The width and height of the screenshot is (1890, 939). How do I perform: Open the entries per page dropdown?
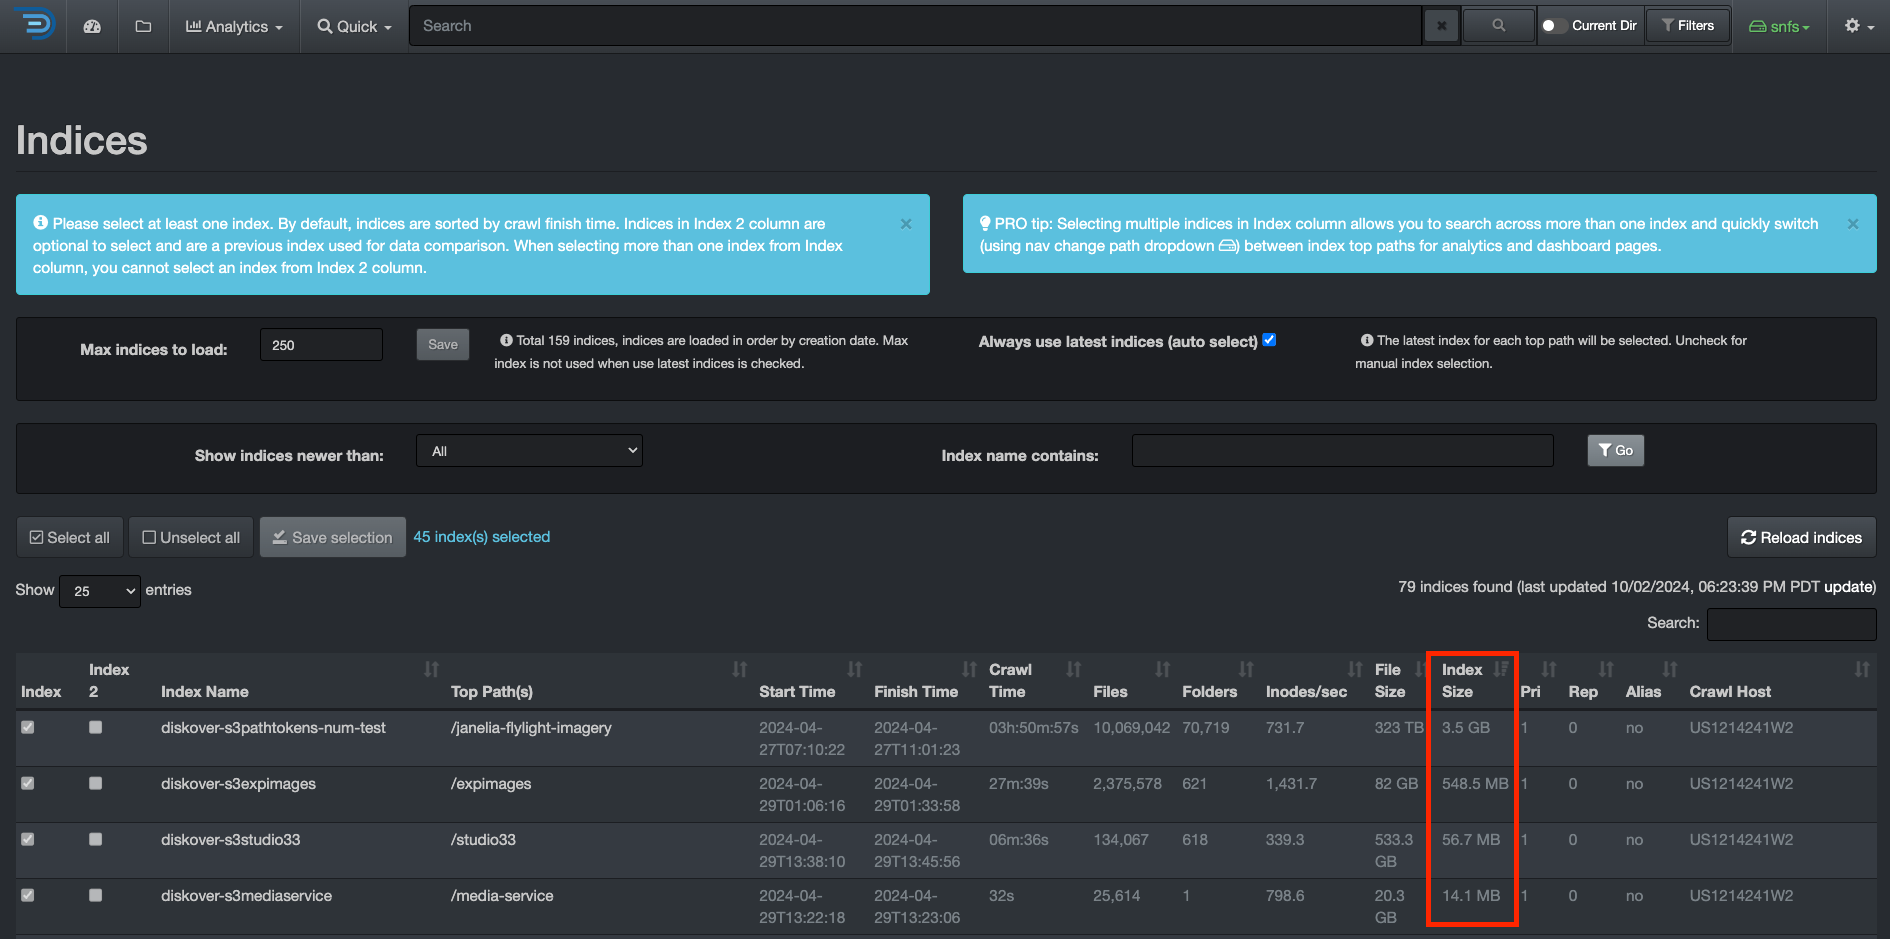point(99,591)
